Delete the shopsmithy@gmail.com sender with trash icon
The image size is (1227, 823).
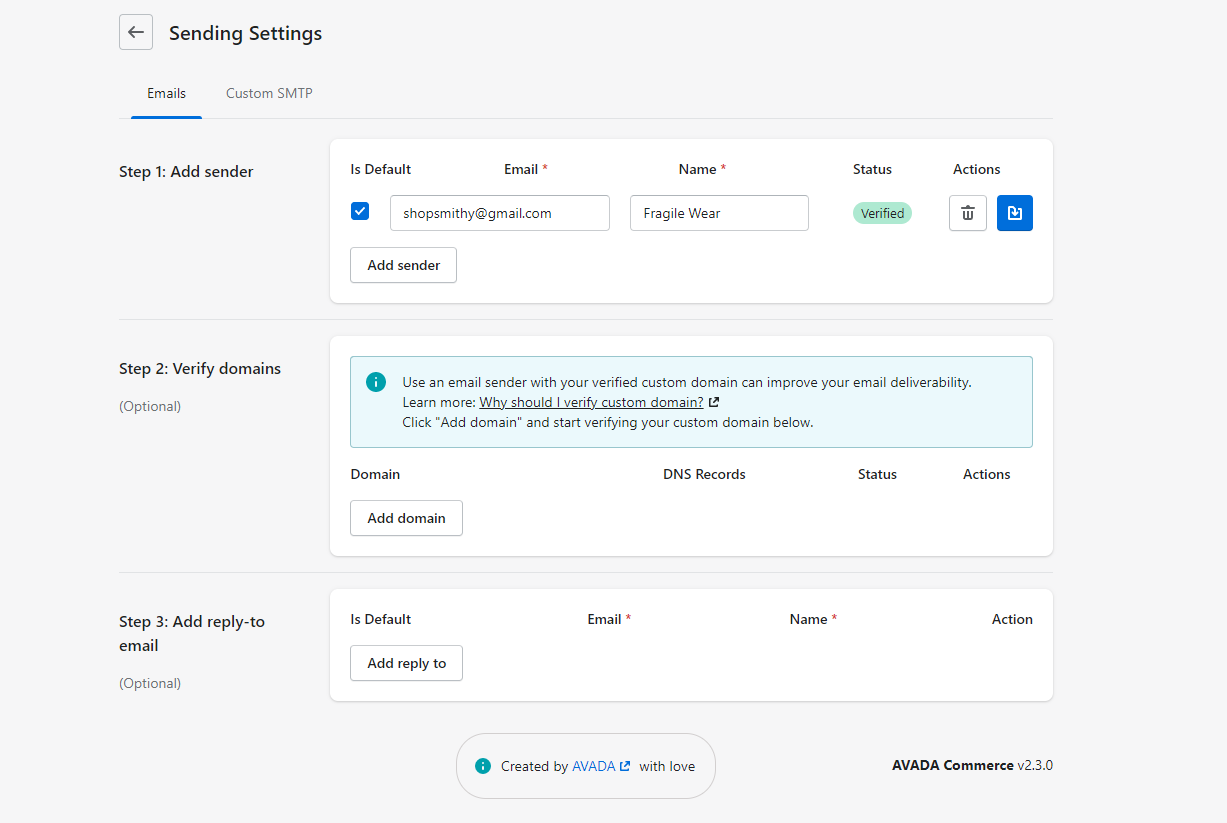[967, 213]
